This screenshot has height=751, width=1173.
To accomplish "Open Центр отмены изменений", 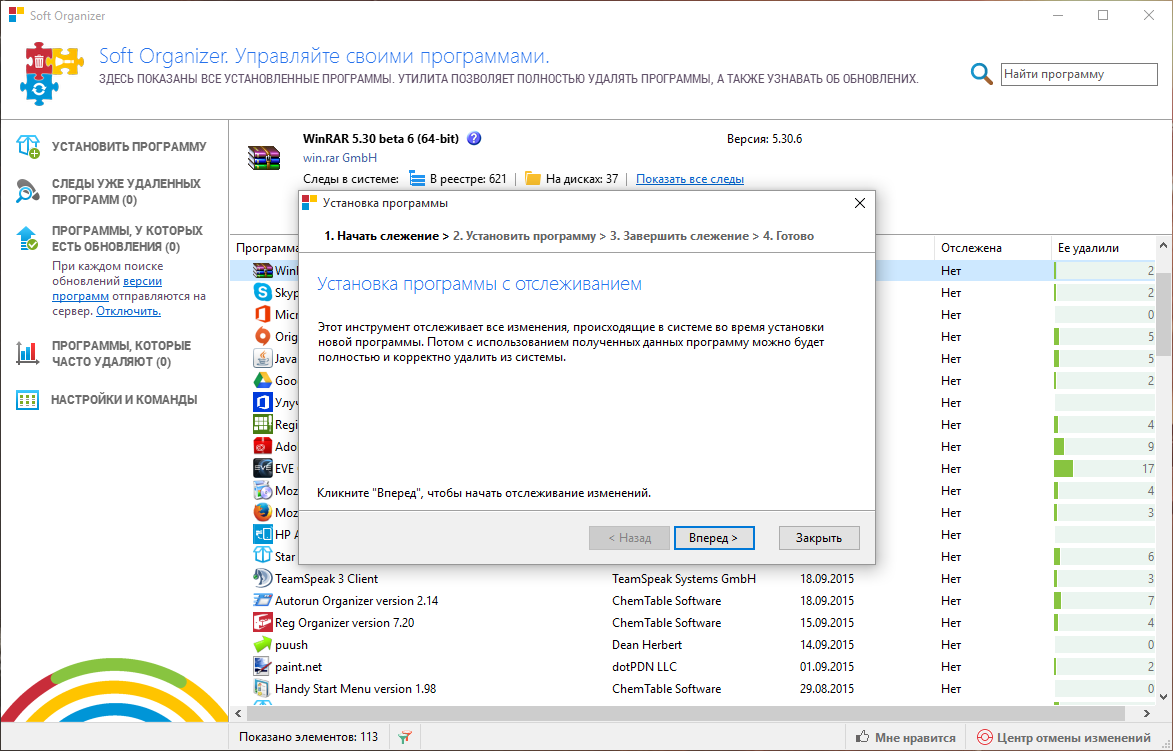I will coord(1065,738).
